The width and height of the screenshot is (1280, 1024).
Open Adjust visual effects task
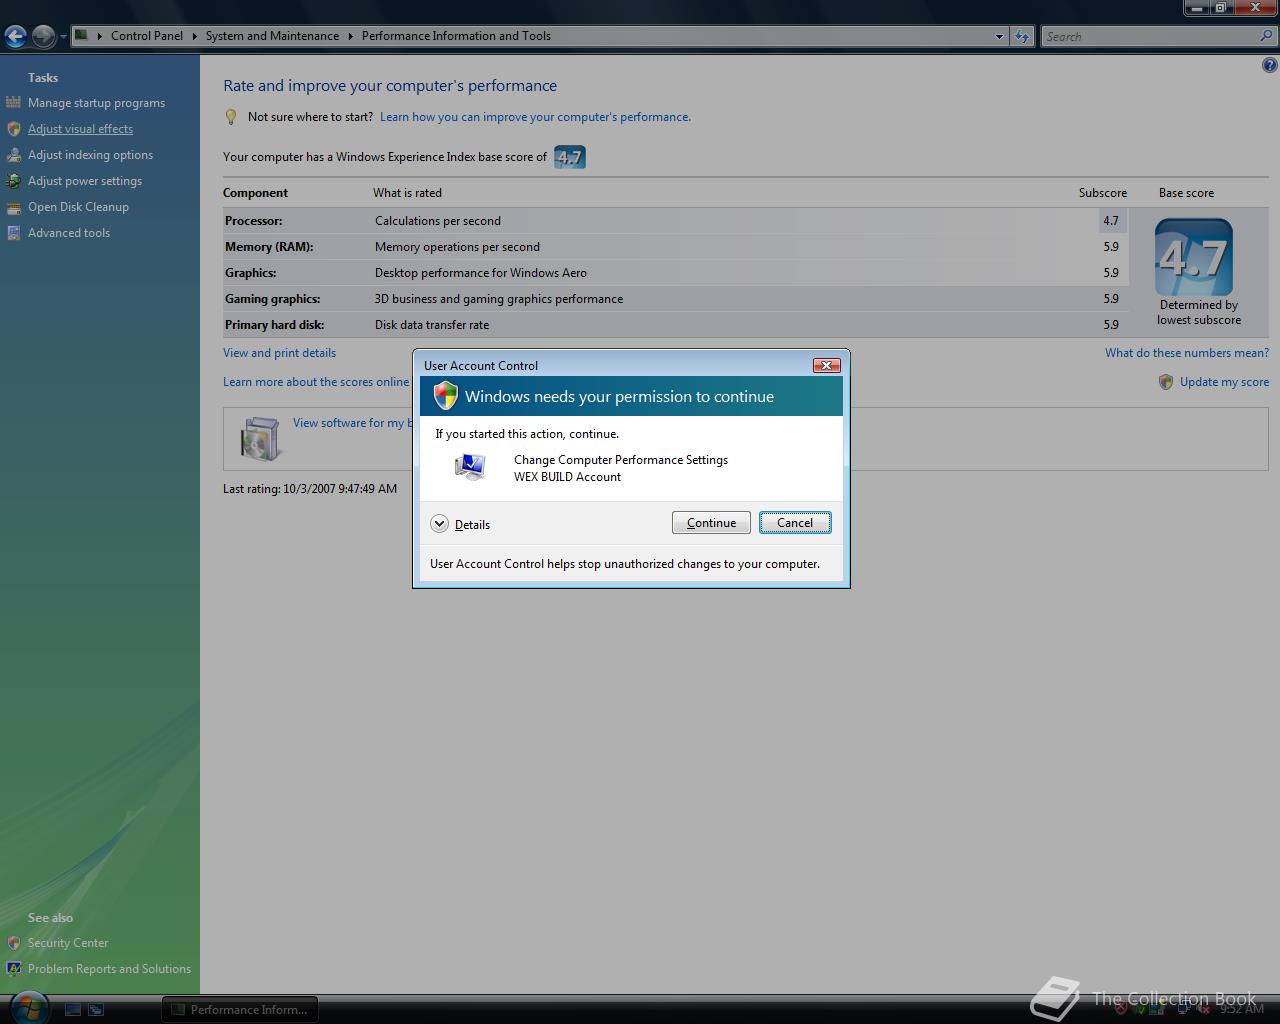(x=80, y=129)
